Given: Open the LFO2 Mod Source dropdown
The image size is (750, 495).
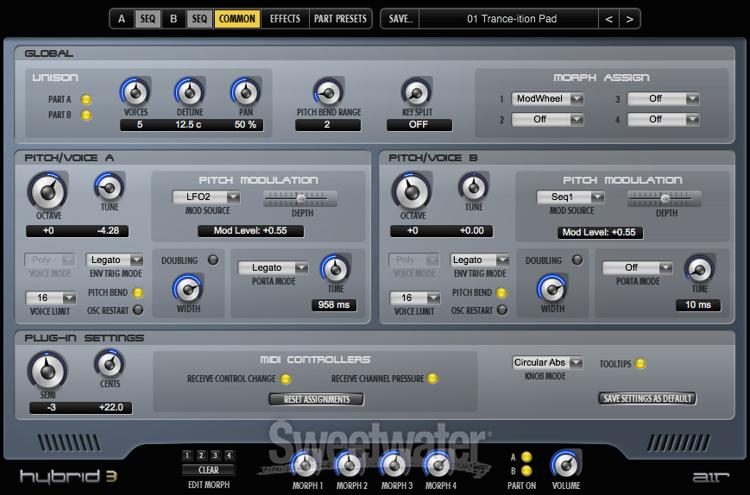Looking at the screenshot, I should [205, 197].
